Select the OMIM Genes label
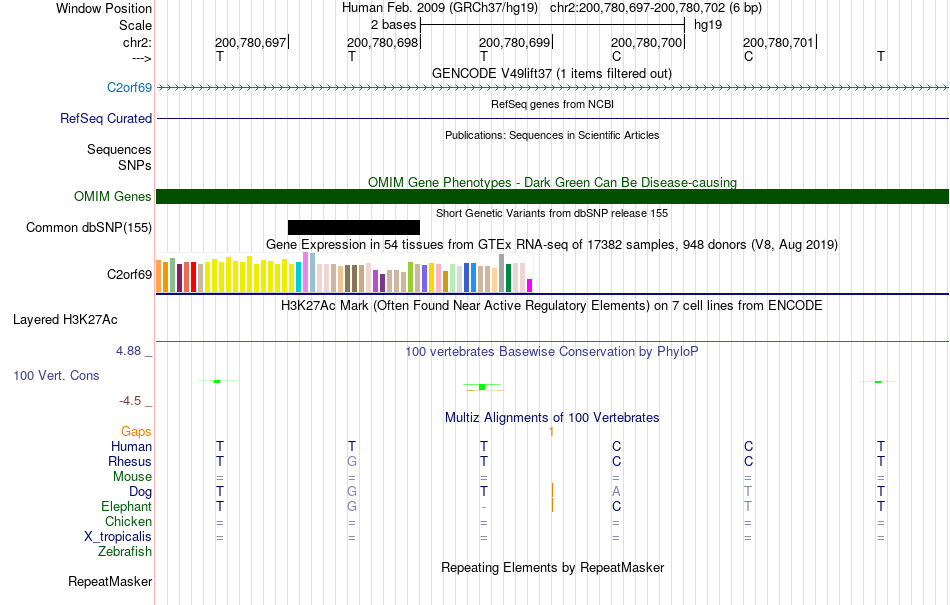 pos(112,196)
